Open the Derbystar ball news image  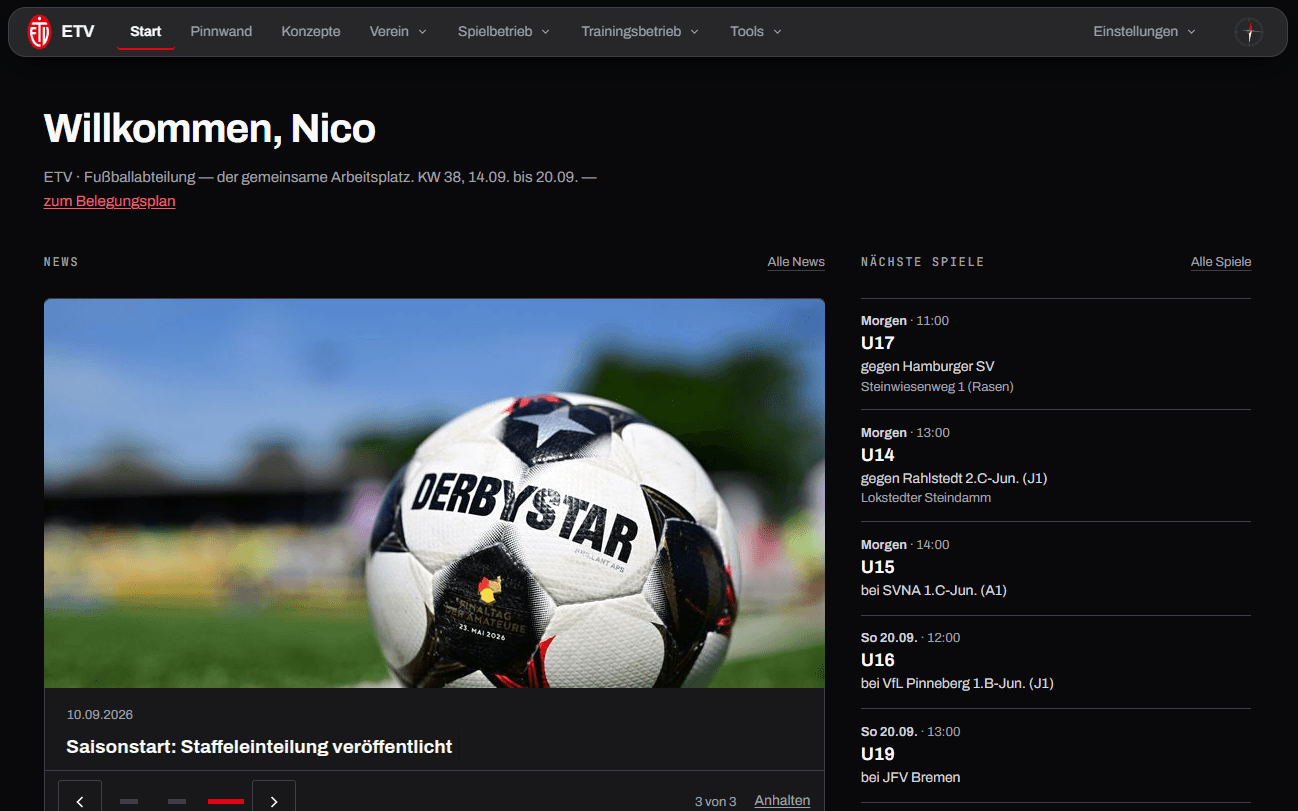[x=434, y=493]
